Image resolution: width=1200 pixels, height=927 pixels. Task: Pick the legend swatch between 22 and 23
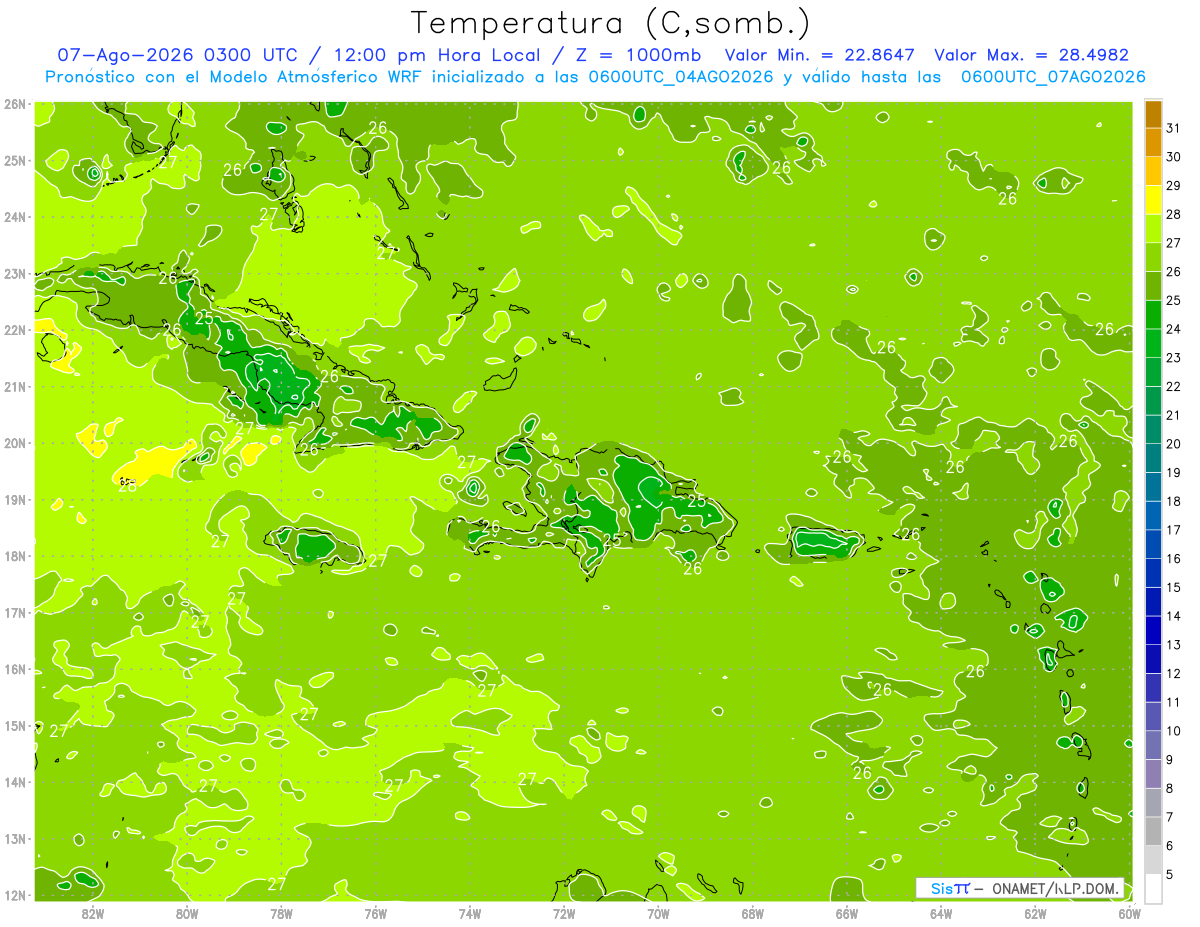[1153, 372]
